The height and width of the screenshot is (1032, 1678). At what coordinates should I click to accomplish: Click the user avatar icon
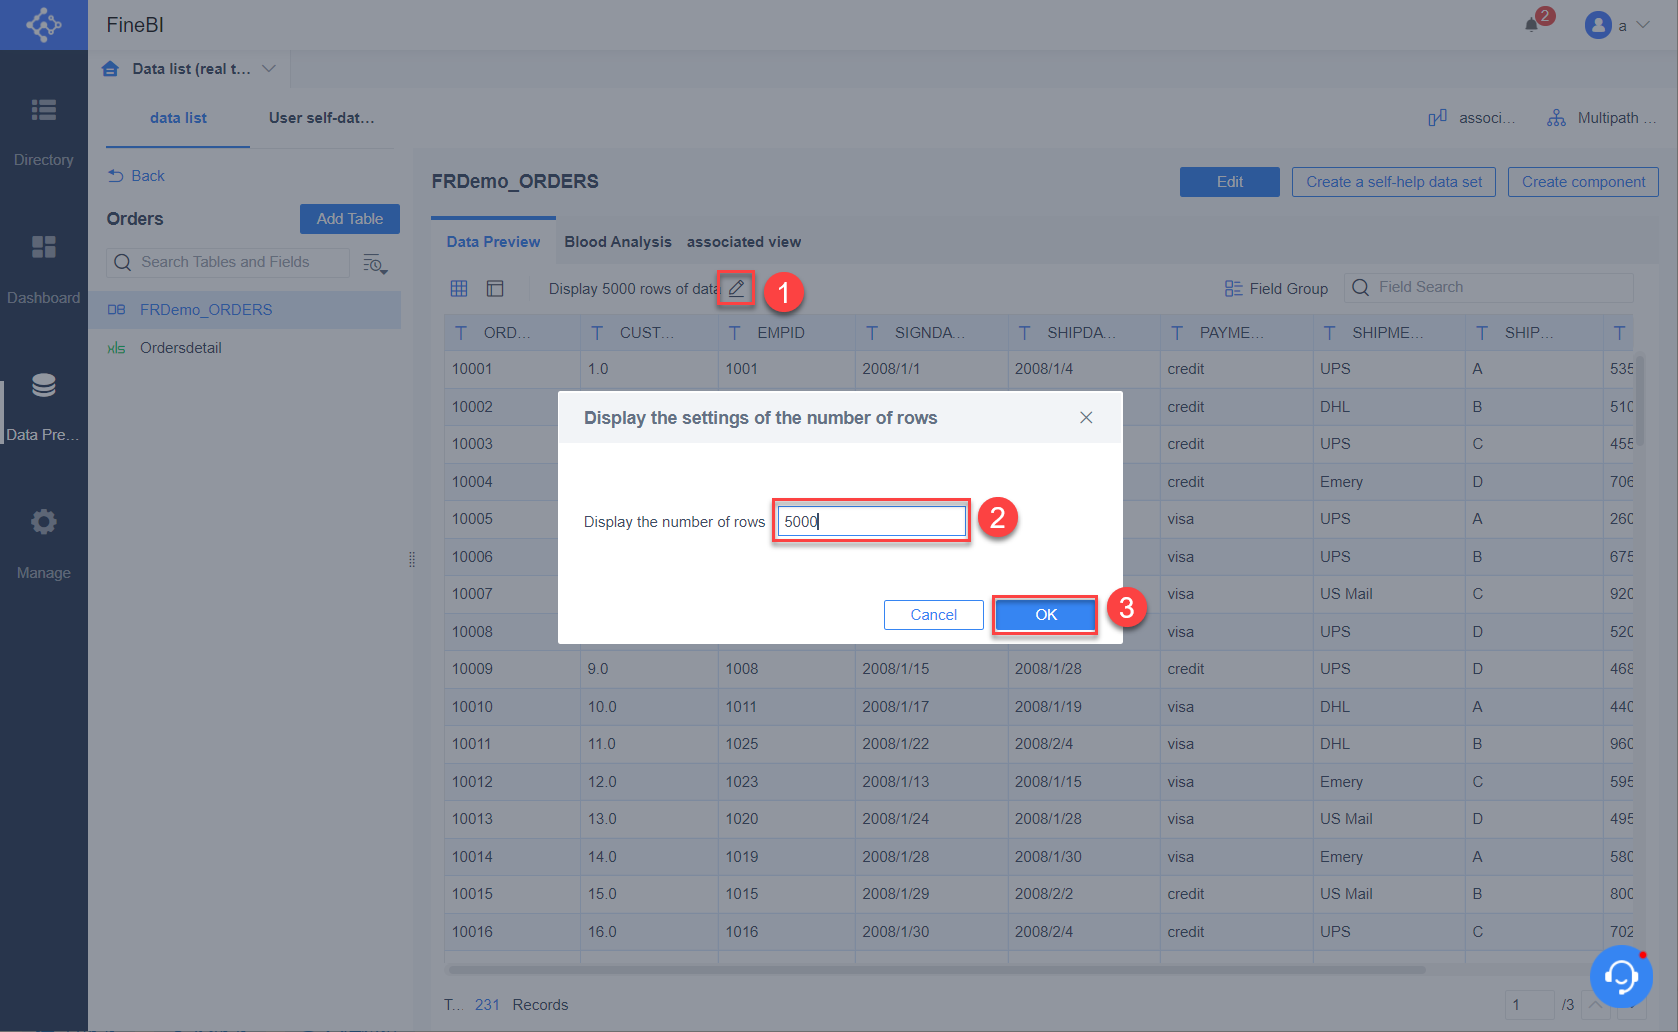tap(1598, 25)
